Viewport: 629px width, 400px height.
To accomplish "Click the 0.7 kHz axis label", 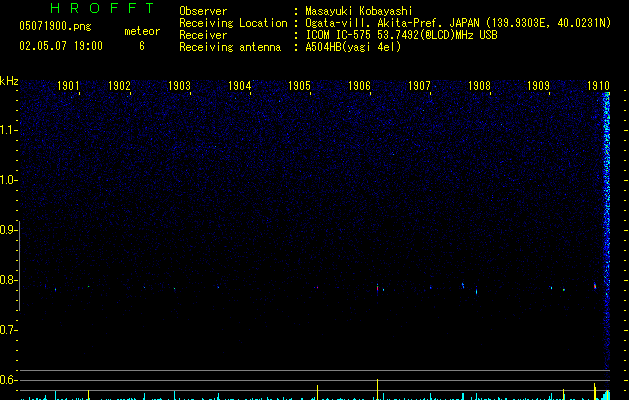I will (8, 330).
